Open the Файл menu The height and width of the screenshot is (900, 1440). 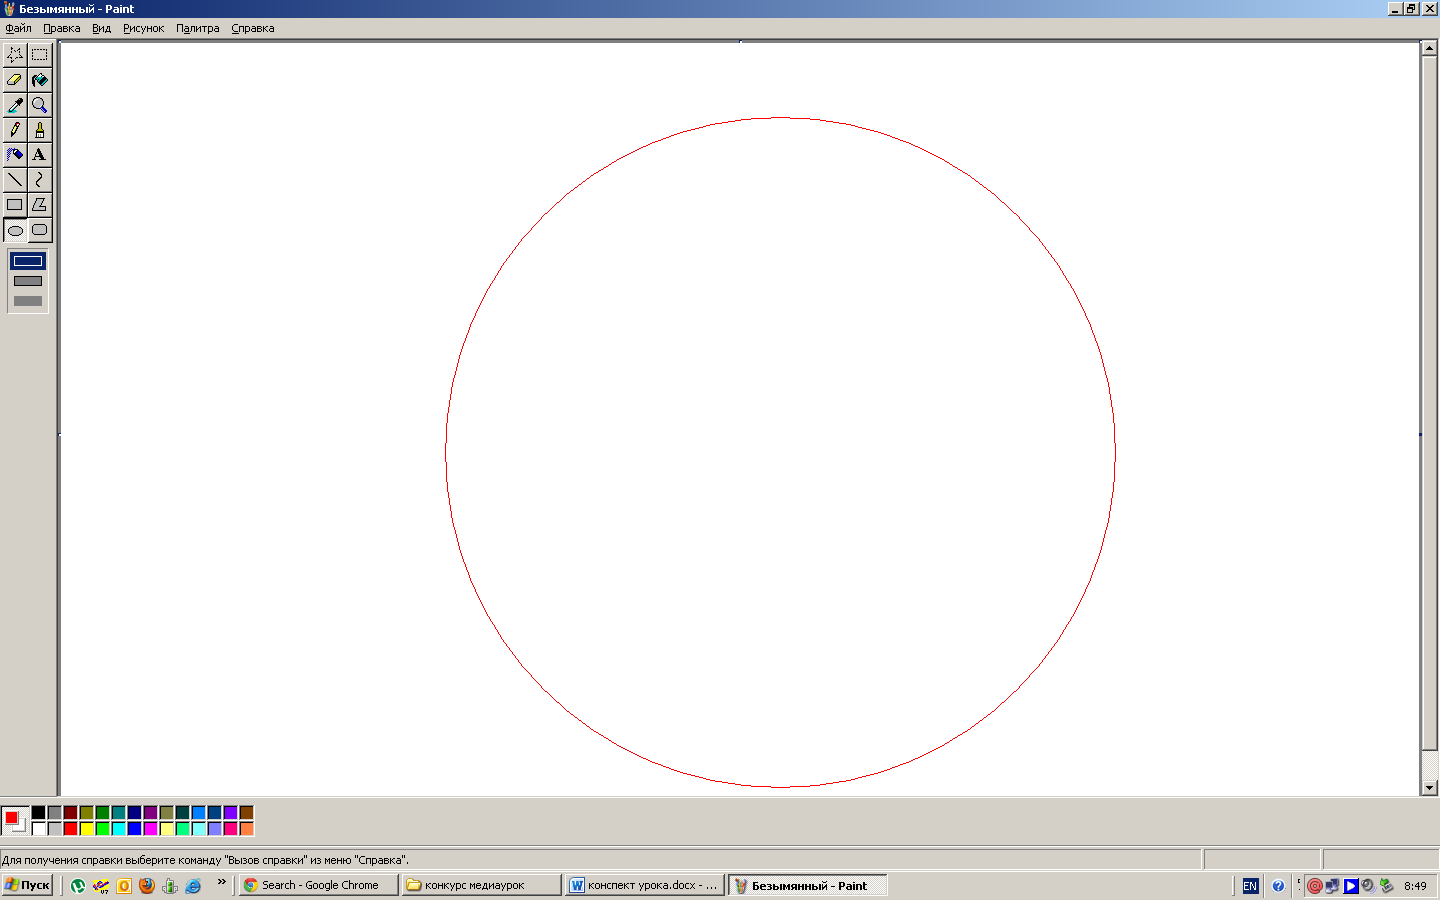18,28
